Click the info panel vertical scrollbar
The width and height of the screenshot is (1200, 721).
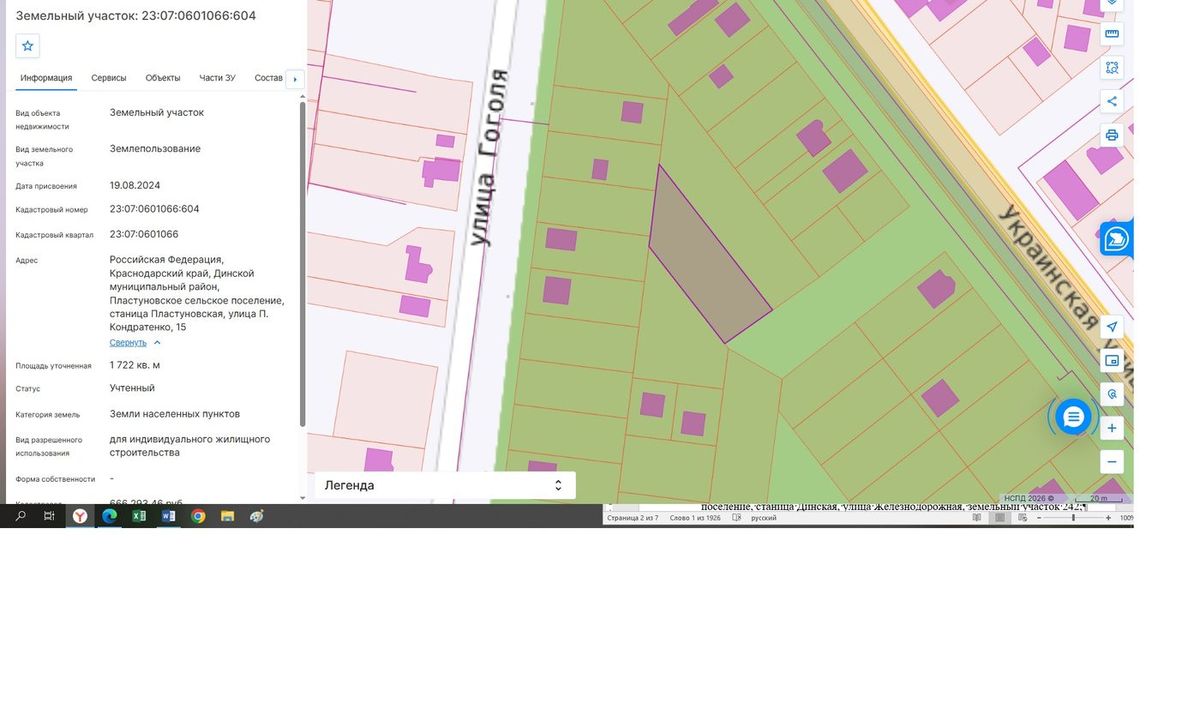click(302, 263)
